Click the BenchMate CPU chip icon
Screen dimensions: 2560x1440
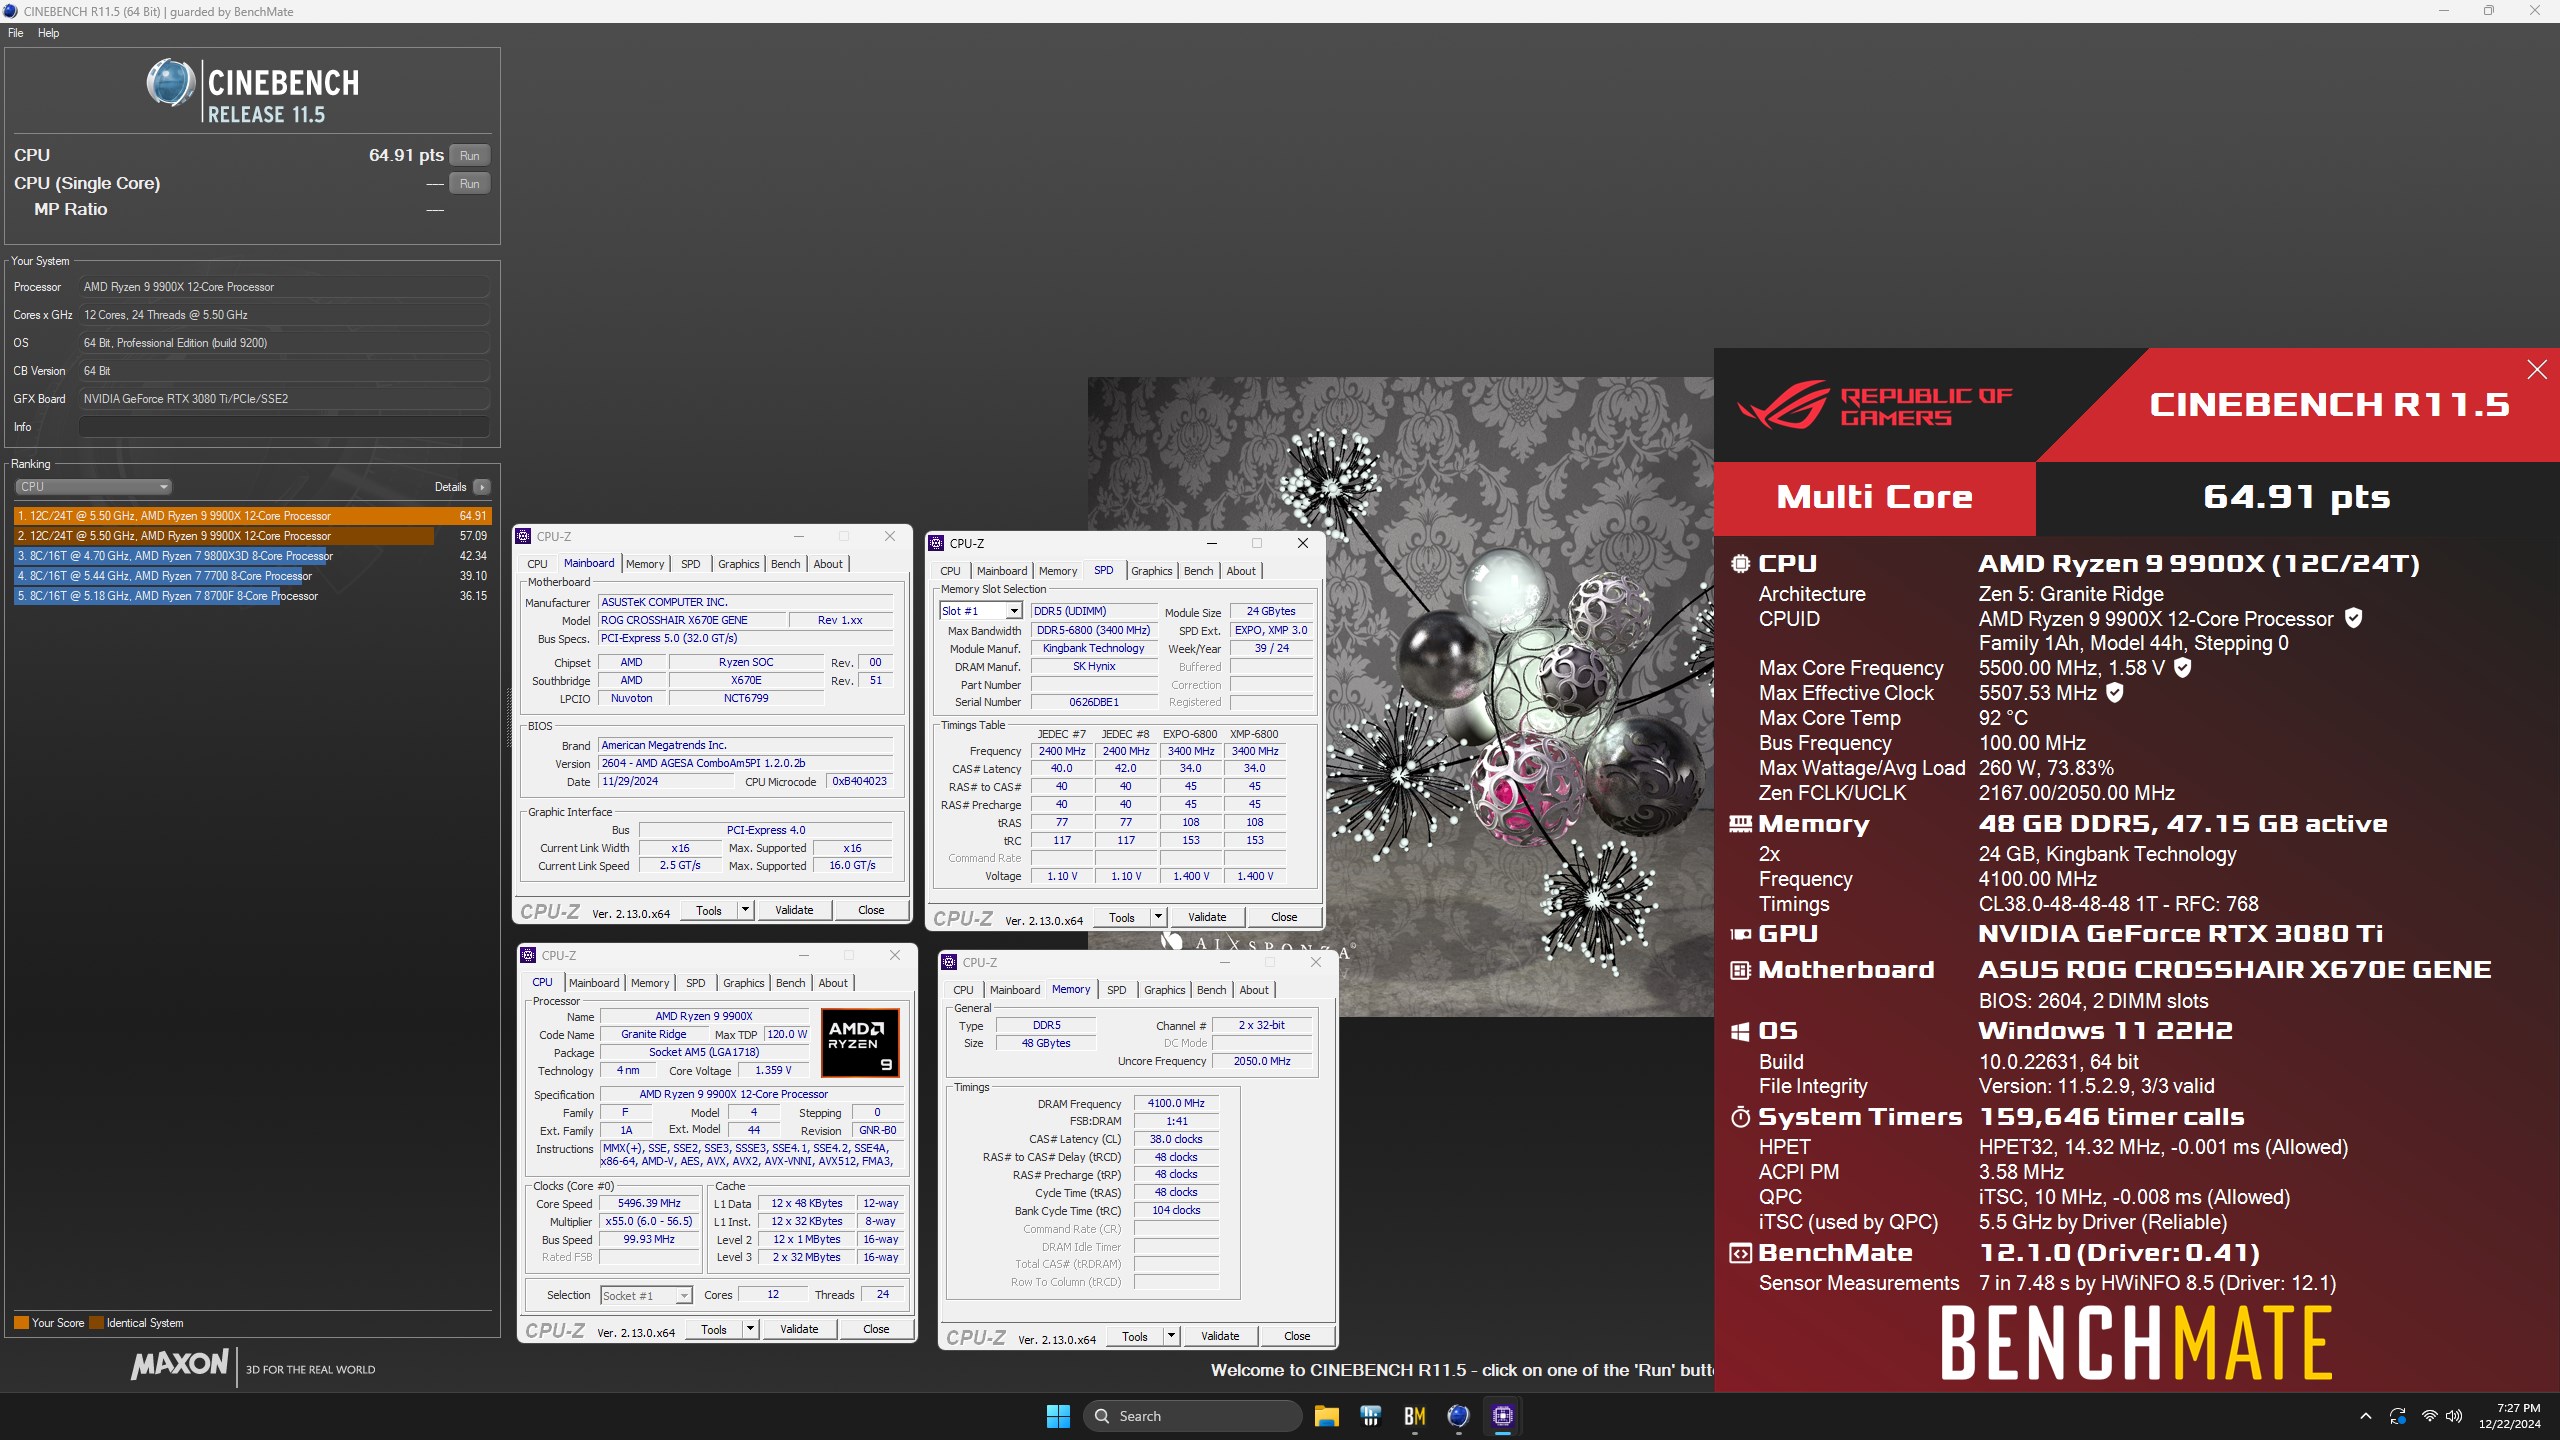(x=1740, y=563)
